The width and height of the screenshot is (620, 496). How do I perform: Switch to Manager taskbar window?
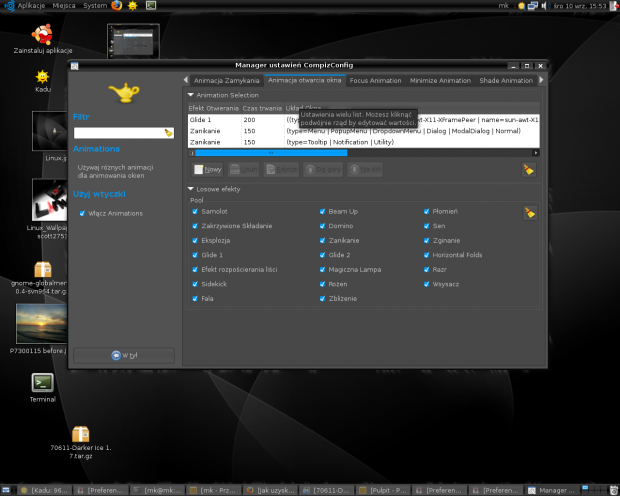pos(552,490)
